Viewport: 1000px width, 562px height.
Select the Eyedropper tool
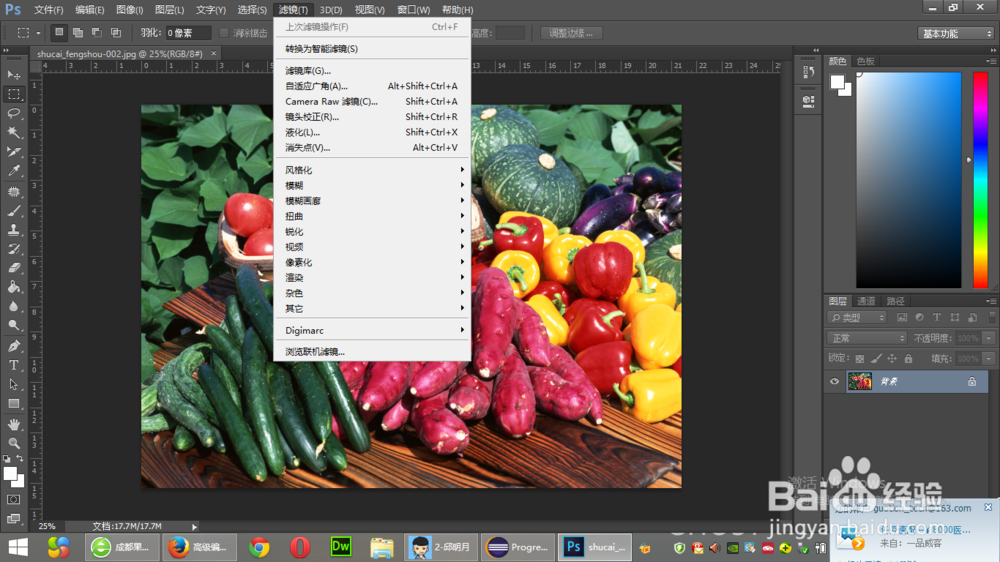(x=13, y=171)
